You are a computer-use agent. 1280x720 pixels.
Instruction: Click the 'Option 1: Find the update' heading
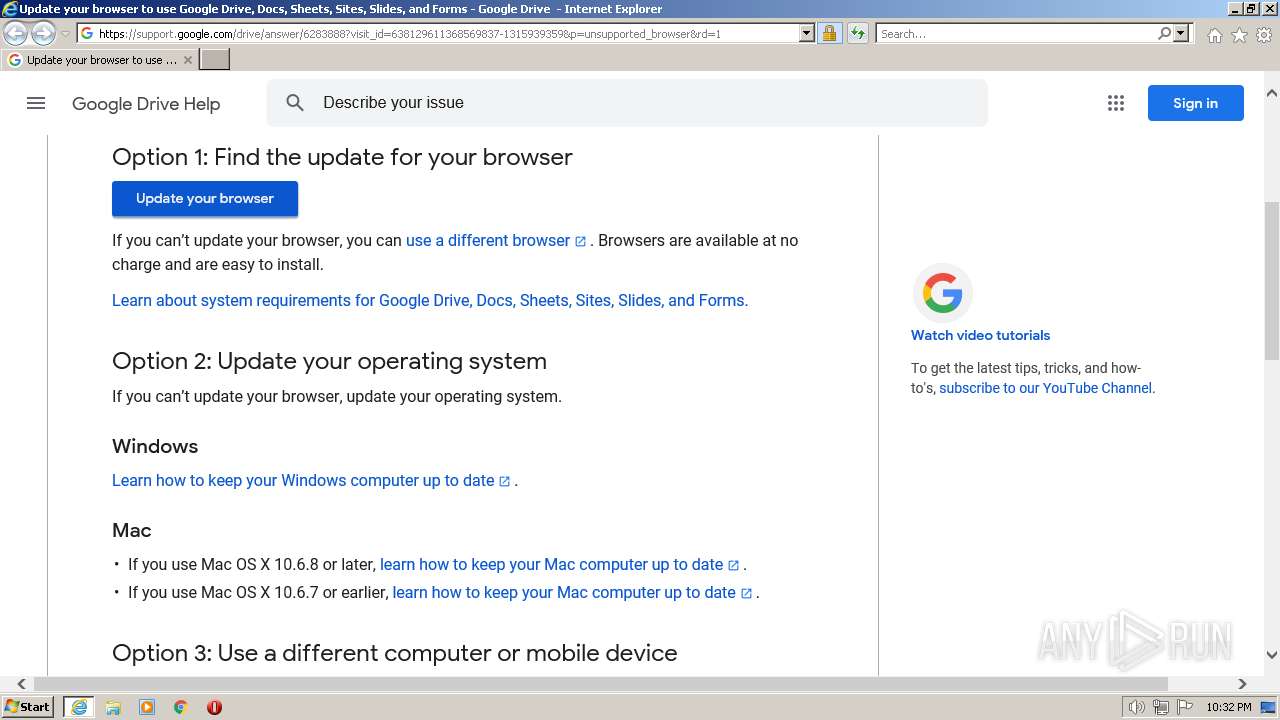(x=342, y=157)
